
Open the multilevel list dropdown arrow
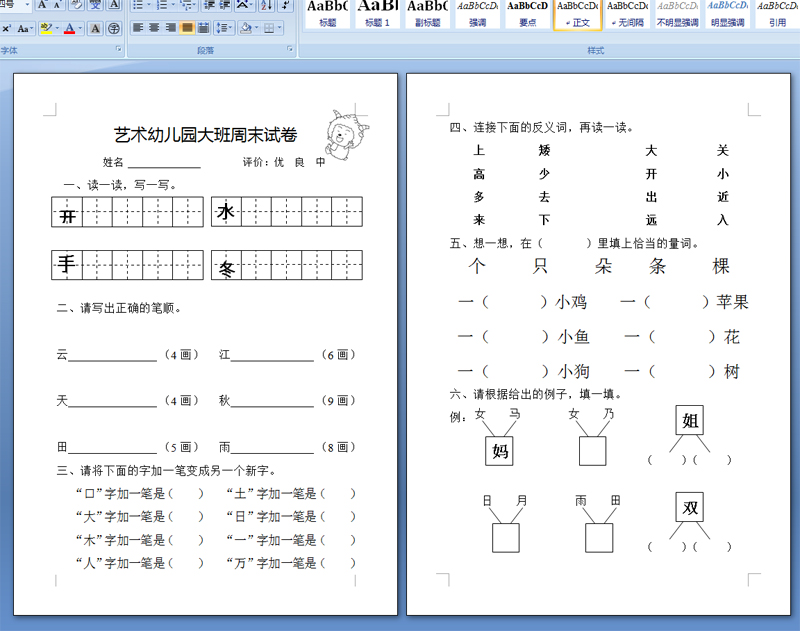point(195,5)
